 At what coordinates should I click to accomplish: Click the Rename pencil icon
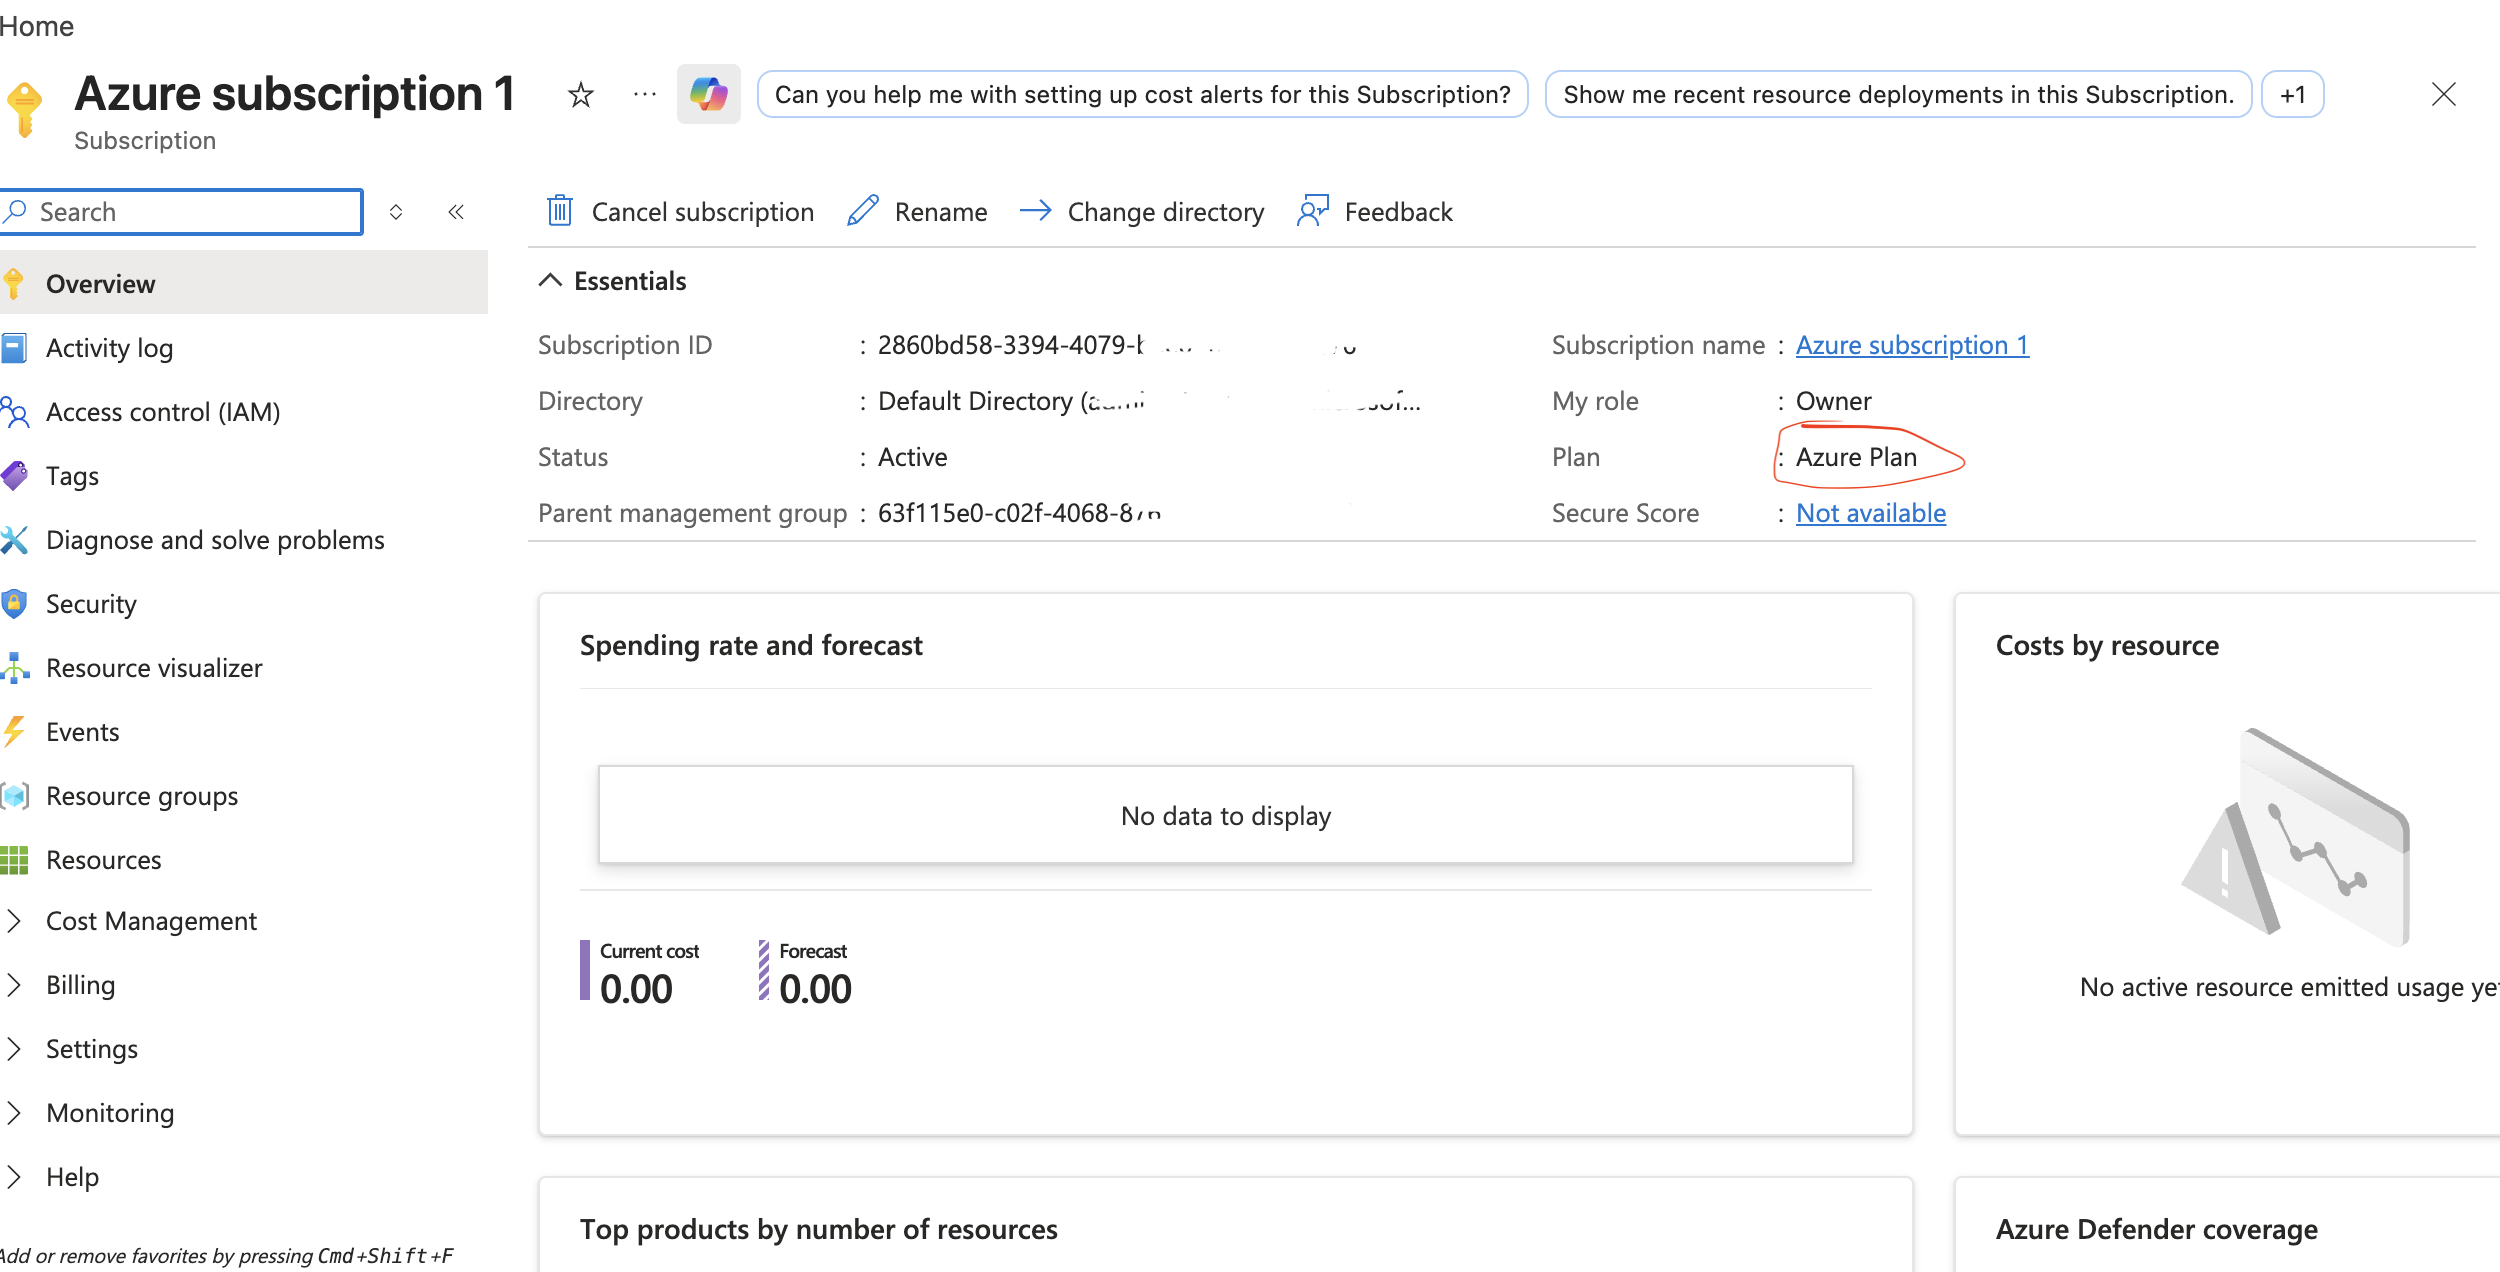coord(863,211)
